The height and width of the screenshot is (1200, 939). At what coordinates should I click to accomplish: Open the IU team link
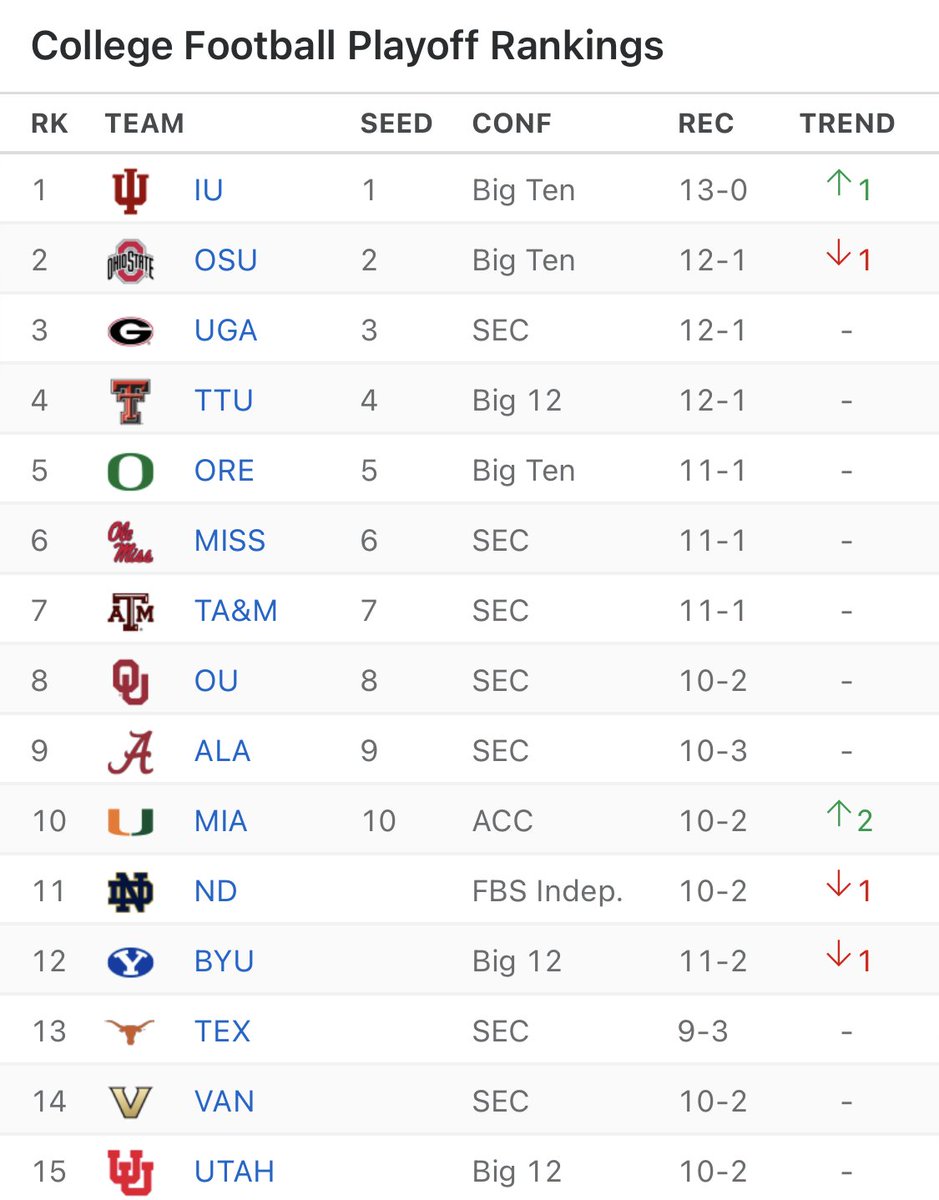tap(208, 190)
